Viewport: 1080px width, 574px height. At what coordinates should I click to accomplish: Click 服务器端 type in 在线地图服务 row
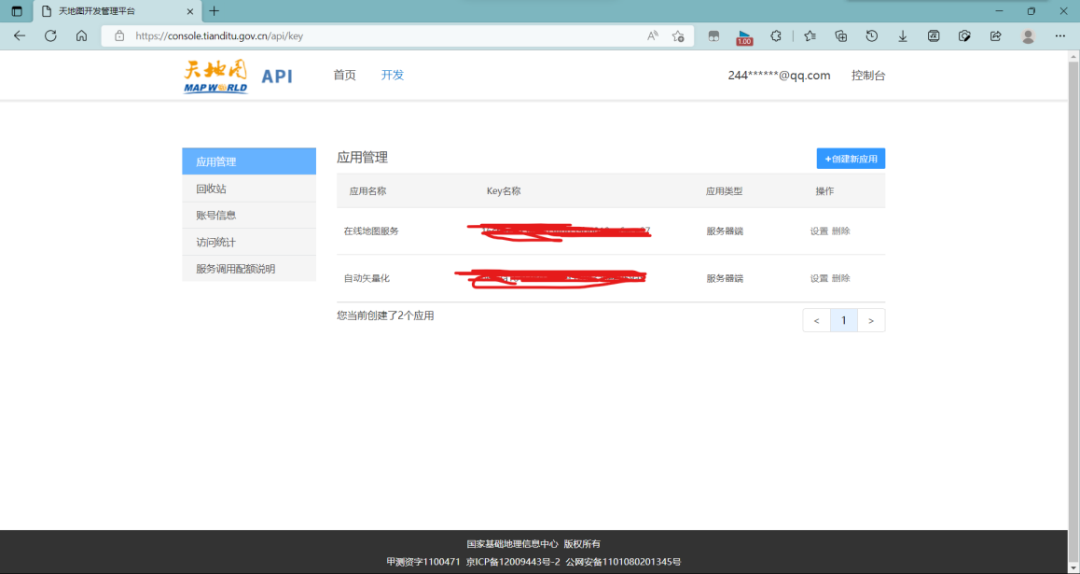[x=725, y=231]
